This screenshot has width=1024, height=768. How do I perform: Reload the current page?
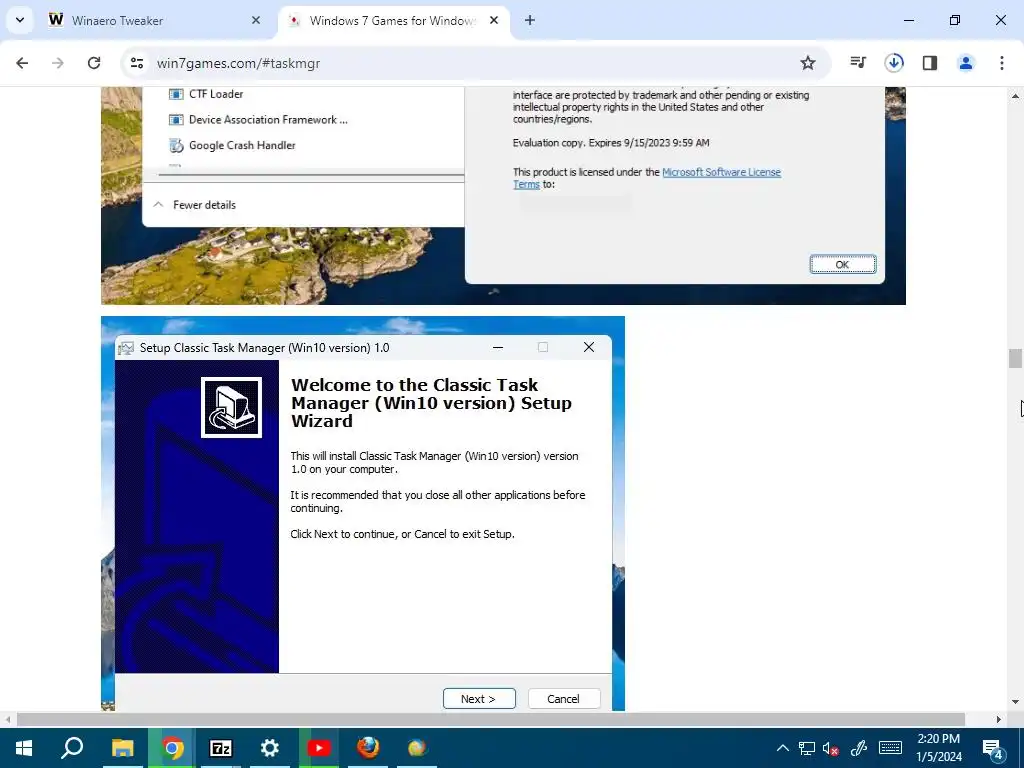[94, 63]
